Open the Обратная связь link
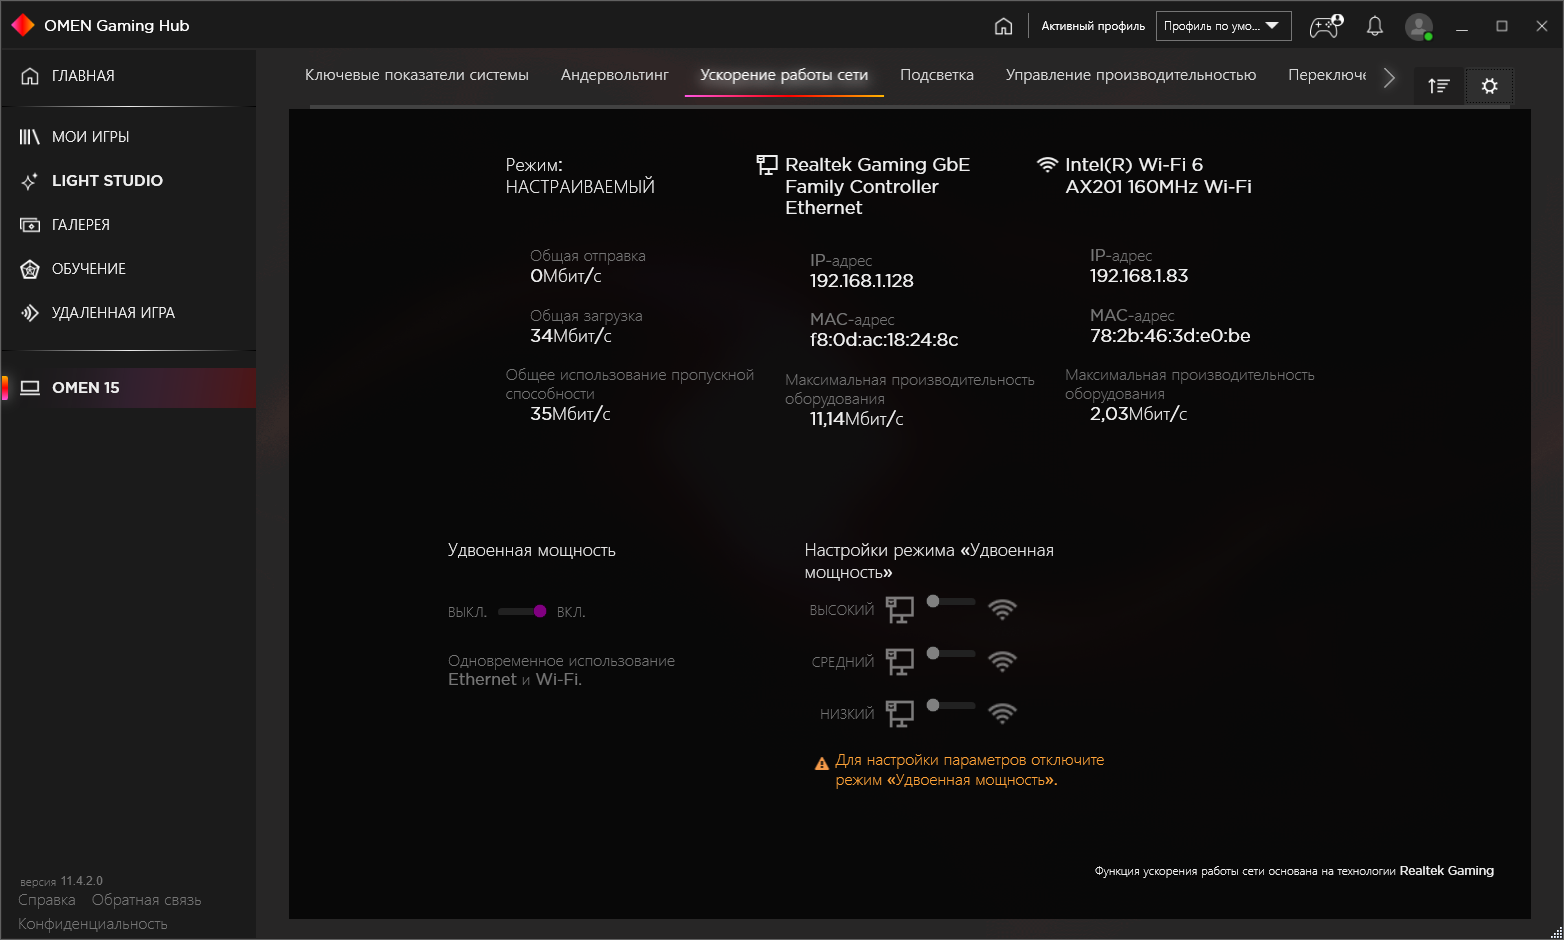This screenshot has height=940, width=1564. (146, 900)
